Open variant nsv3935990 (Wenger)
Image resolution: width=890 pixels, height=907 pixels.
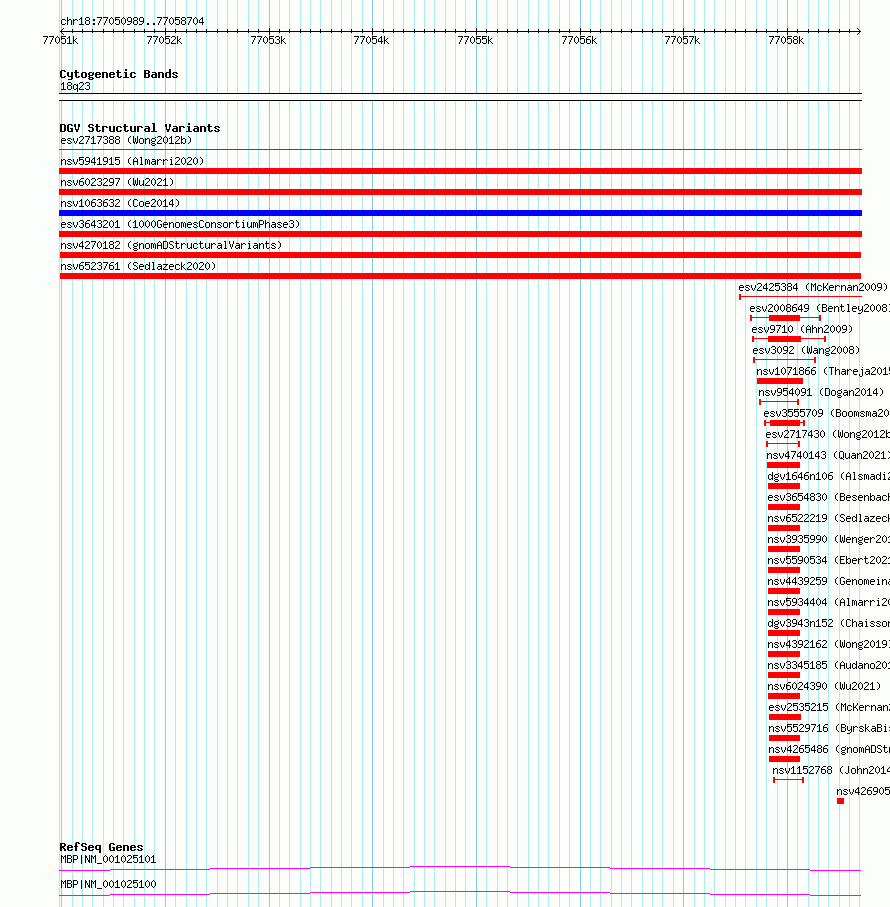coord(829,539)
